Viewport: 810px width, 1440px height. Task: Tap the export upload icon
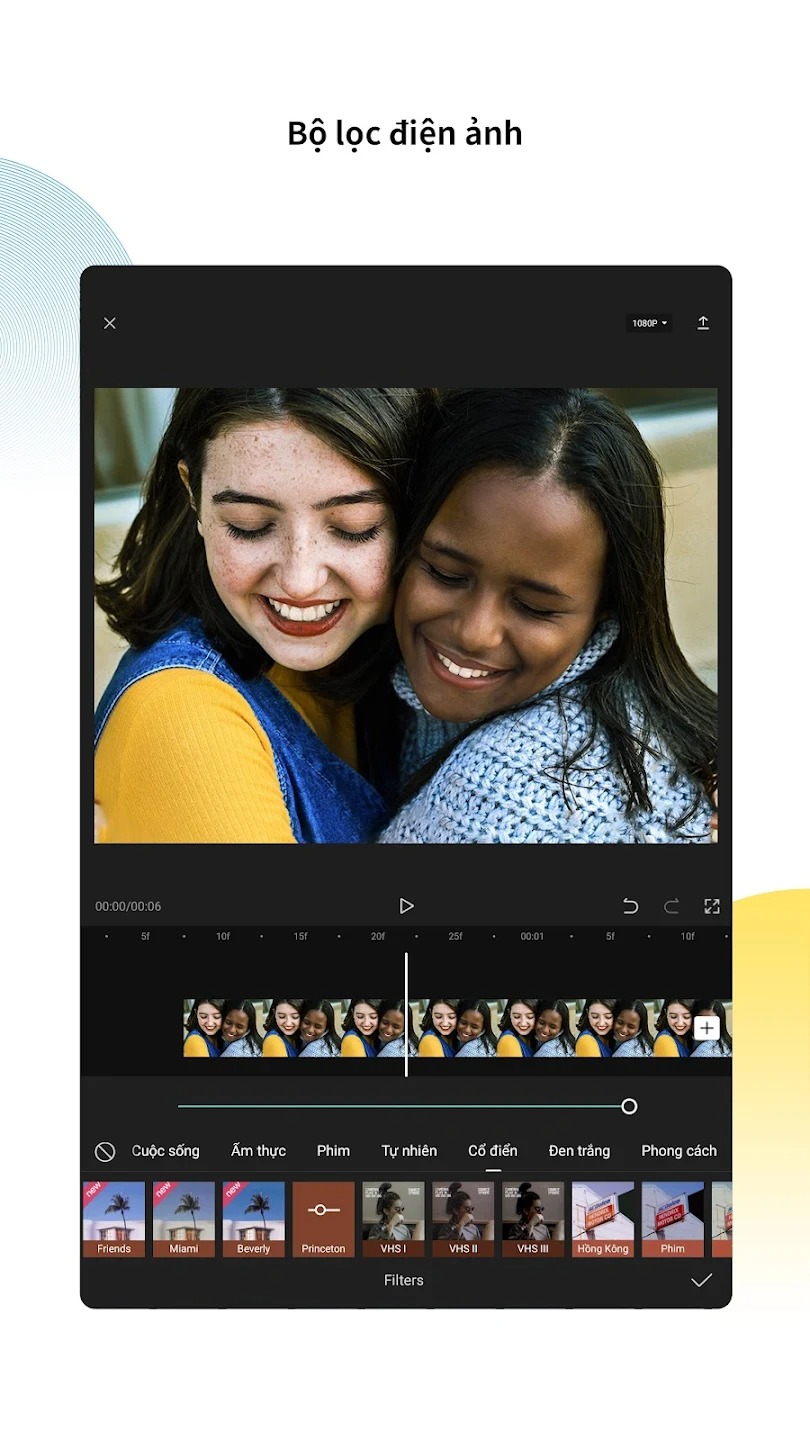[x=703, y=322]
